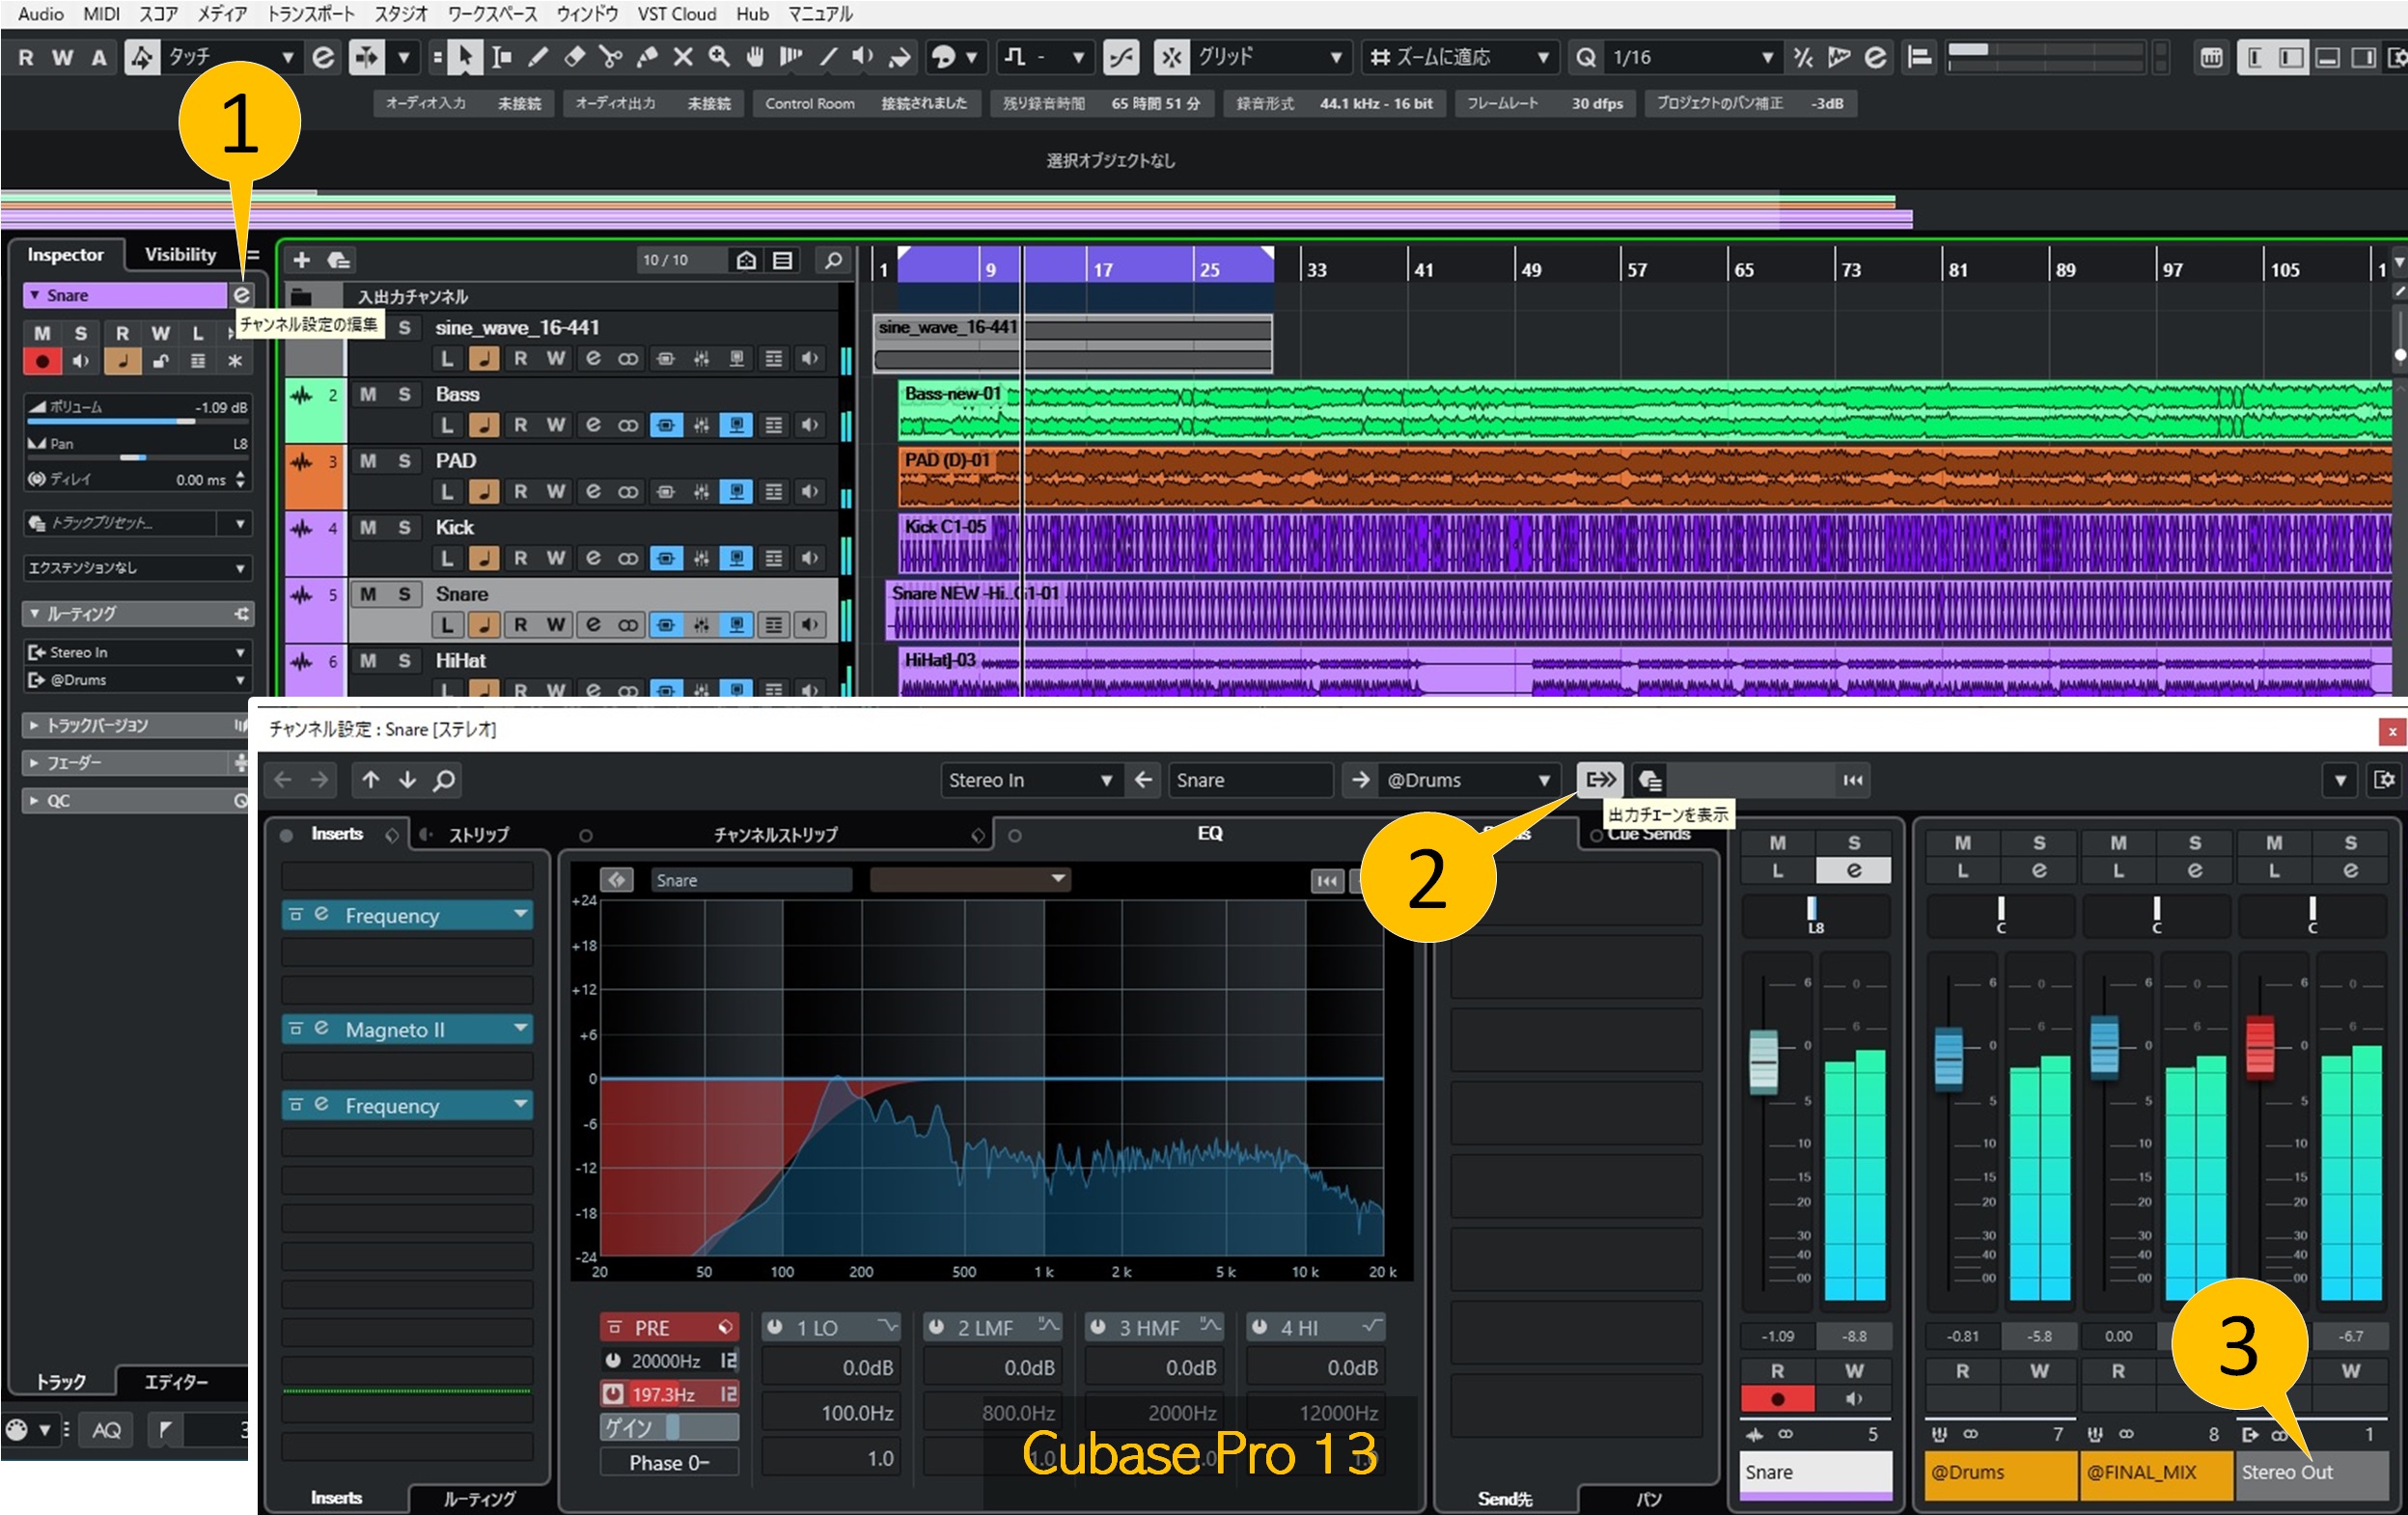Open the トランスポート menu

tap(311, 14)
